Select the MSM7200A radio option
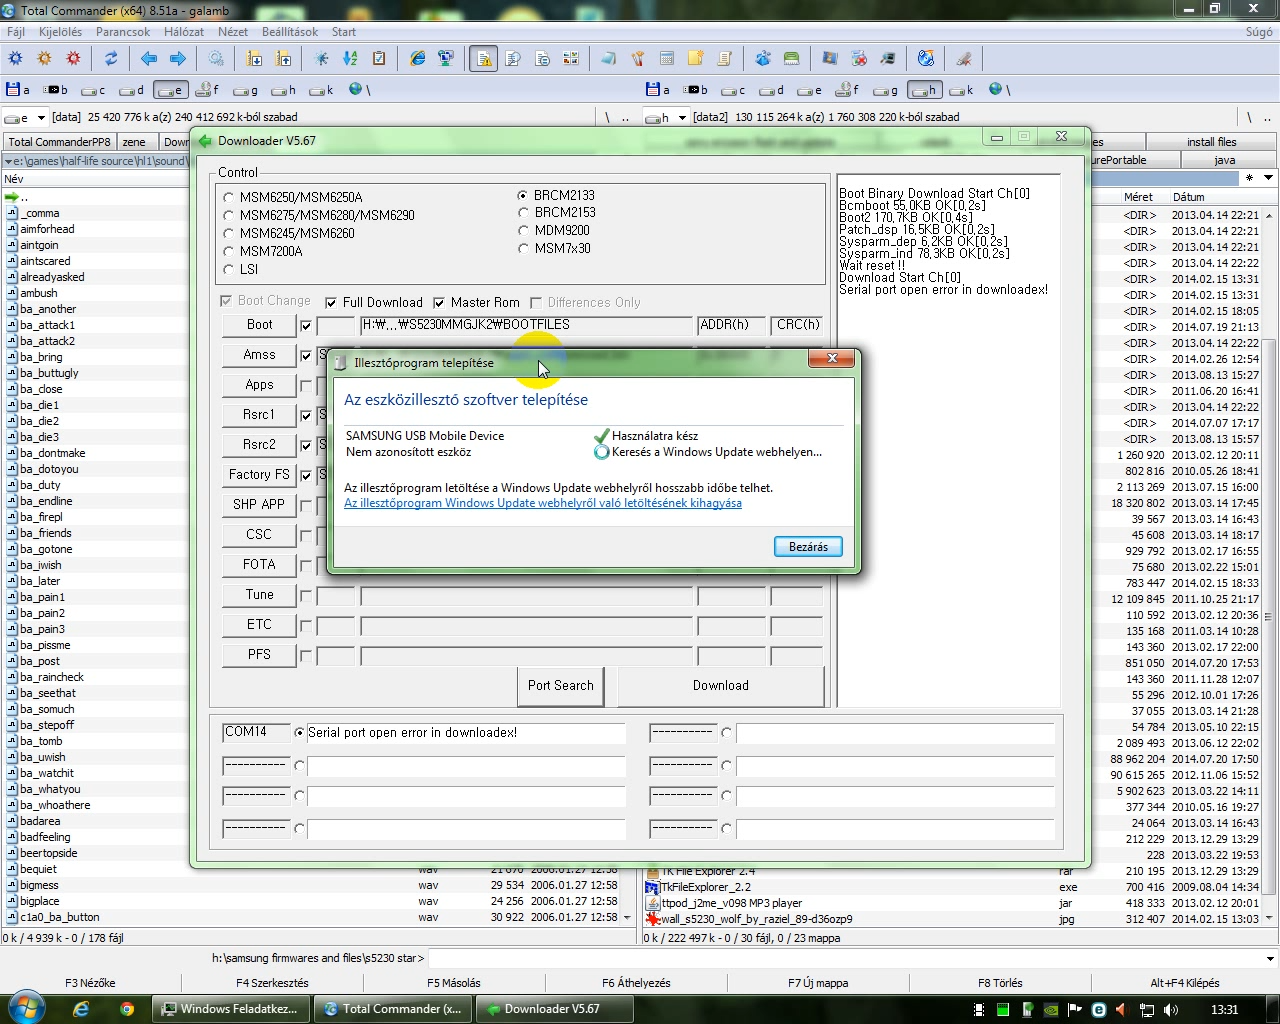Viewport: 1280px width, 1024px height. point(229,252)
